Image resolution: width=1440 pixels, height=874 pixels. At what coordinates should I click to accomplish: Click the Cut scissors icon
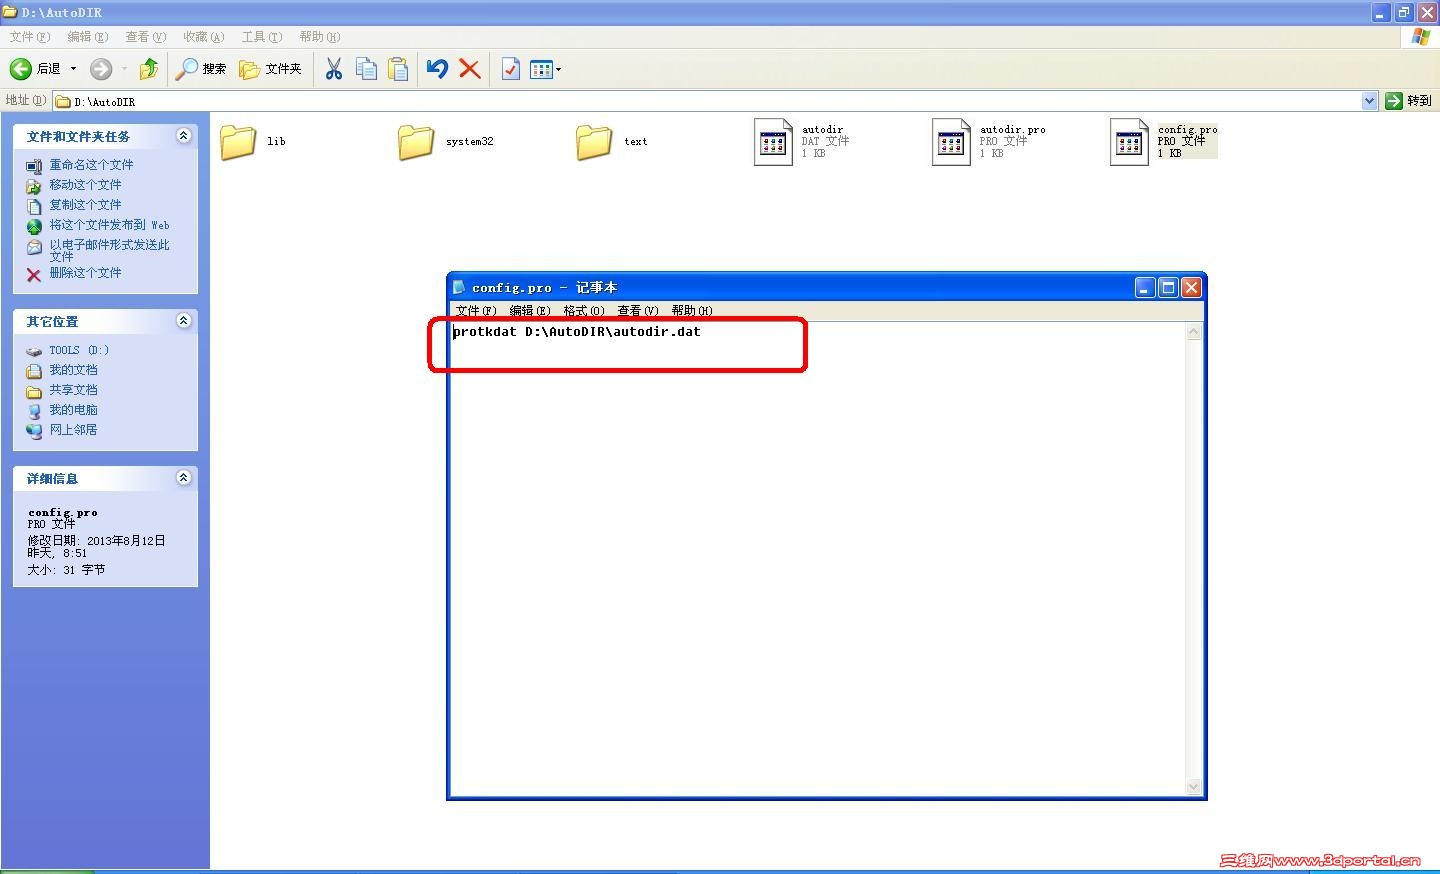point(334,69)
